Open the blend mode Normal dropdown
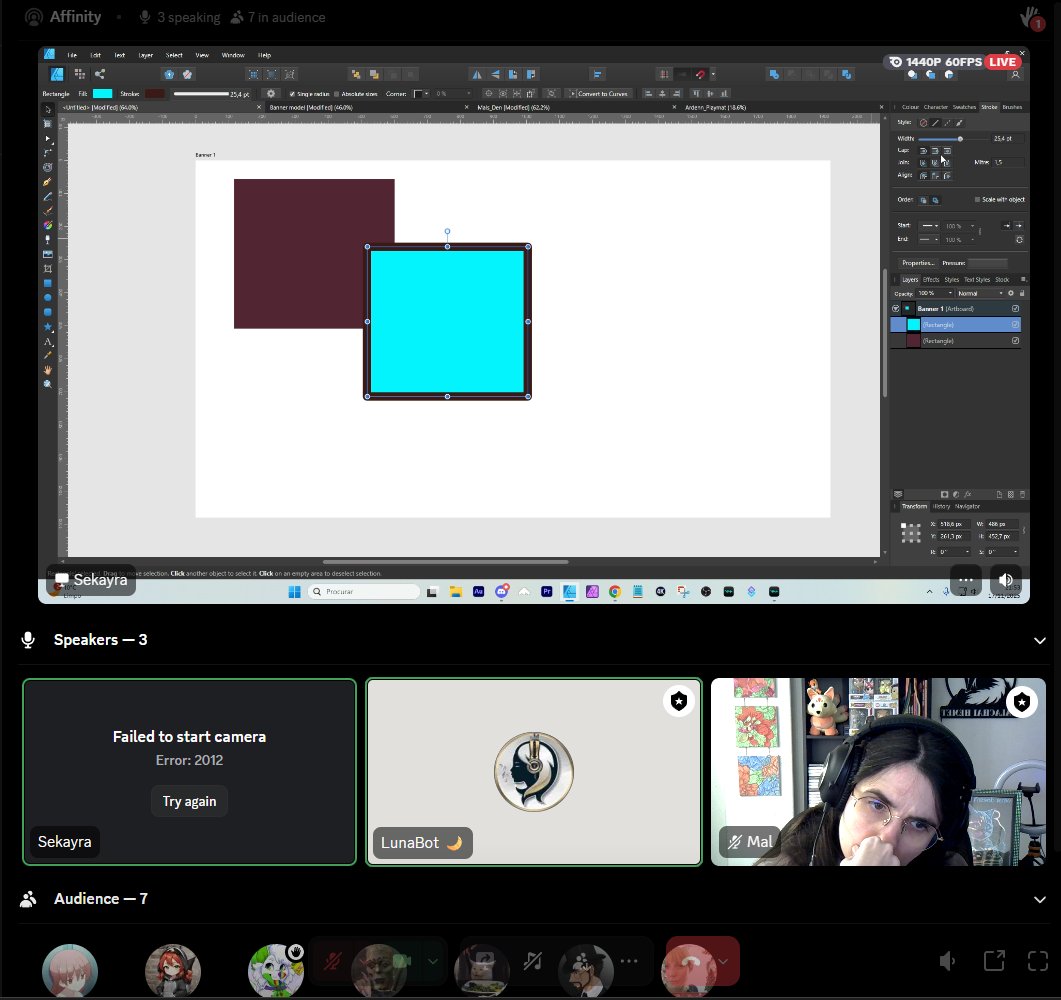The image size is (1061, 1000). (979, 293)
